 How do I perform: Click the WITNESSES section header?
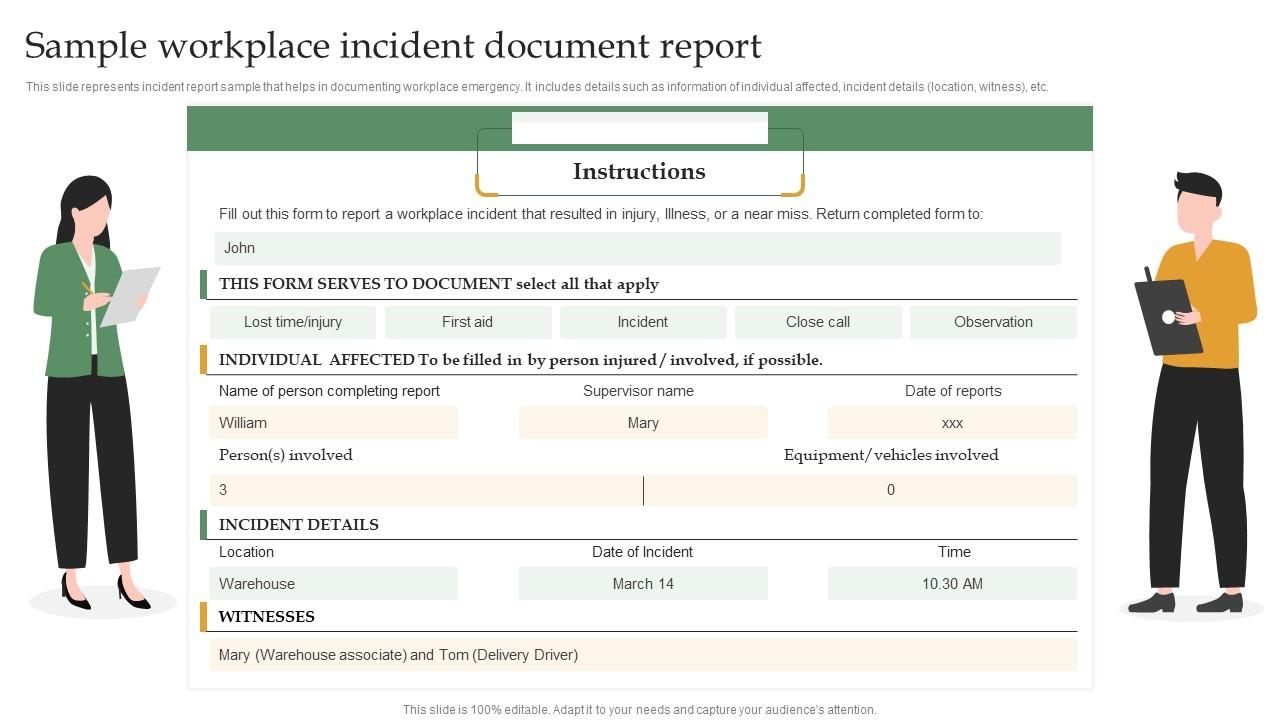coord(265,616)
